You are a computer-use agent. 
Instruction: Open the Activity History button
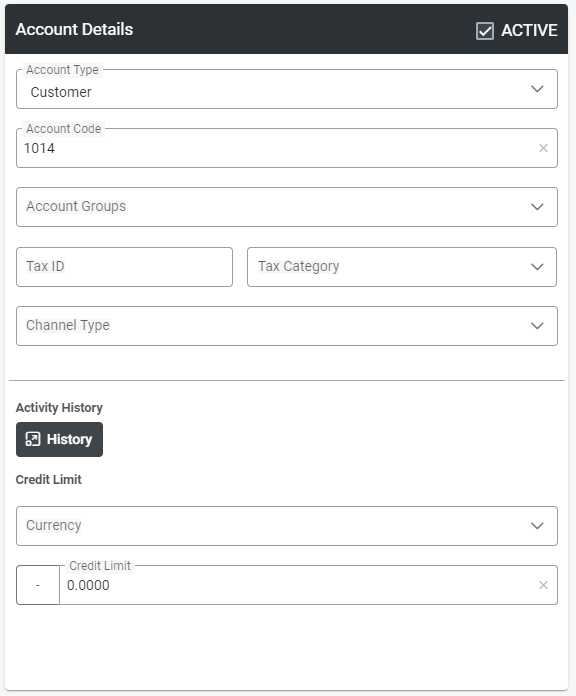point(59,439)
